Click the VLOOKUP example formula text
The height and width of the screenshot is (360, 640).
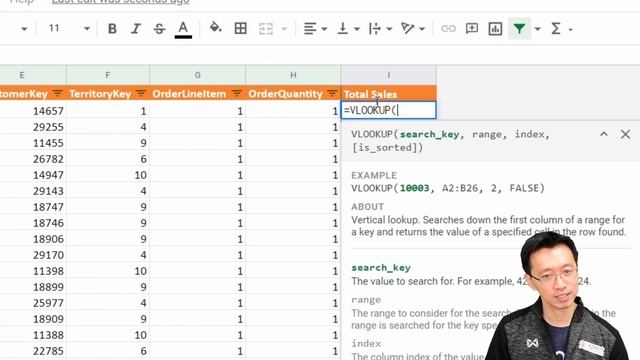click(448, 188)
